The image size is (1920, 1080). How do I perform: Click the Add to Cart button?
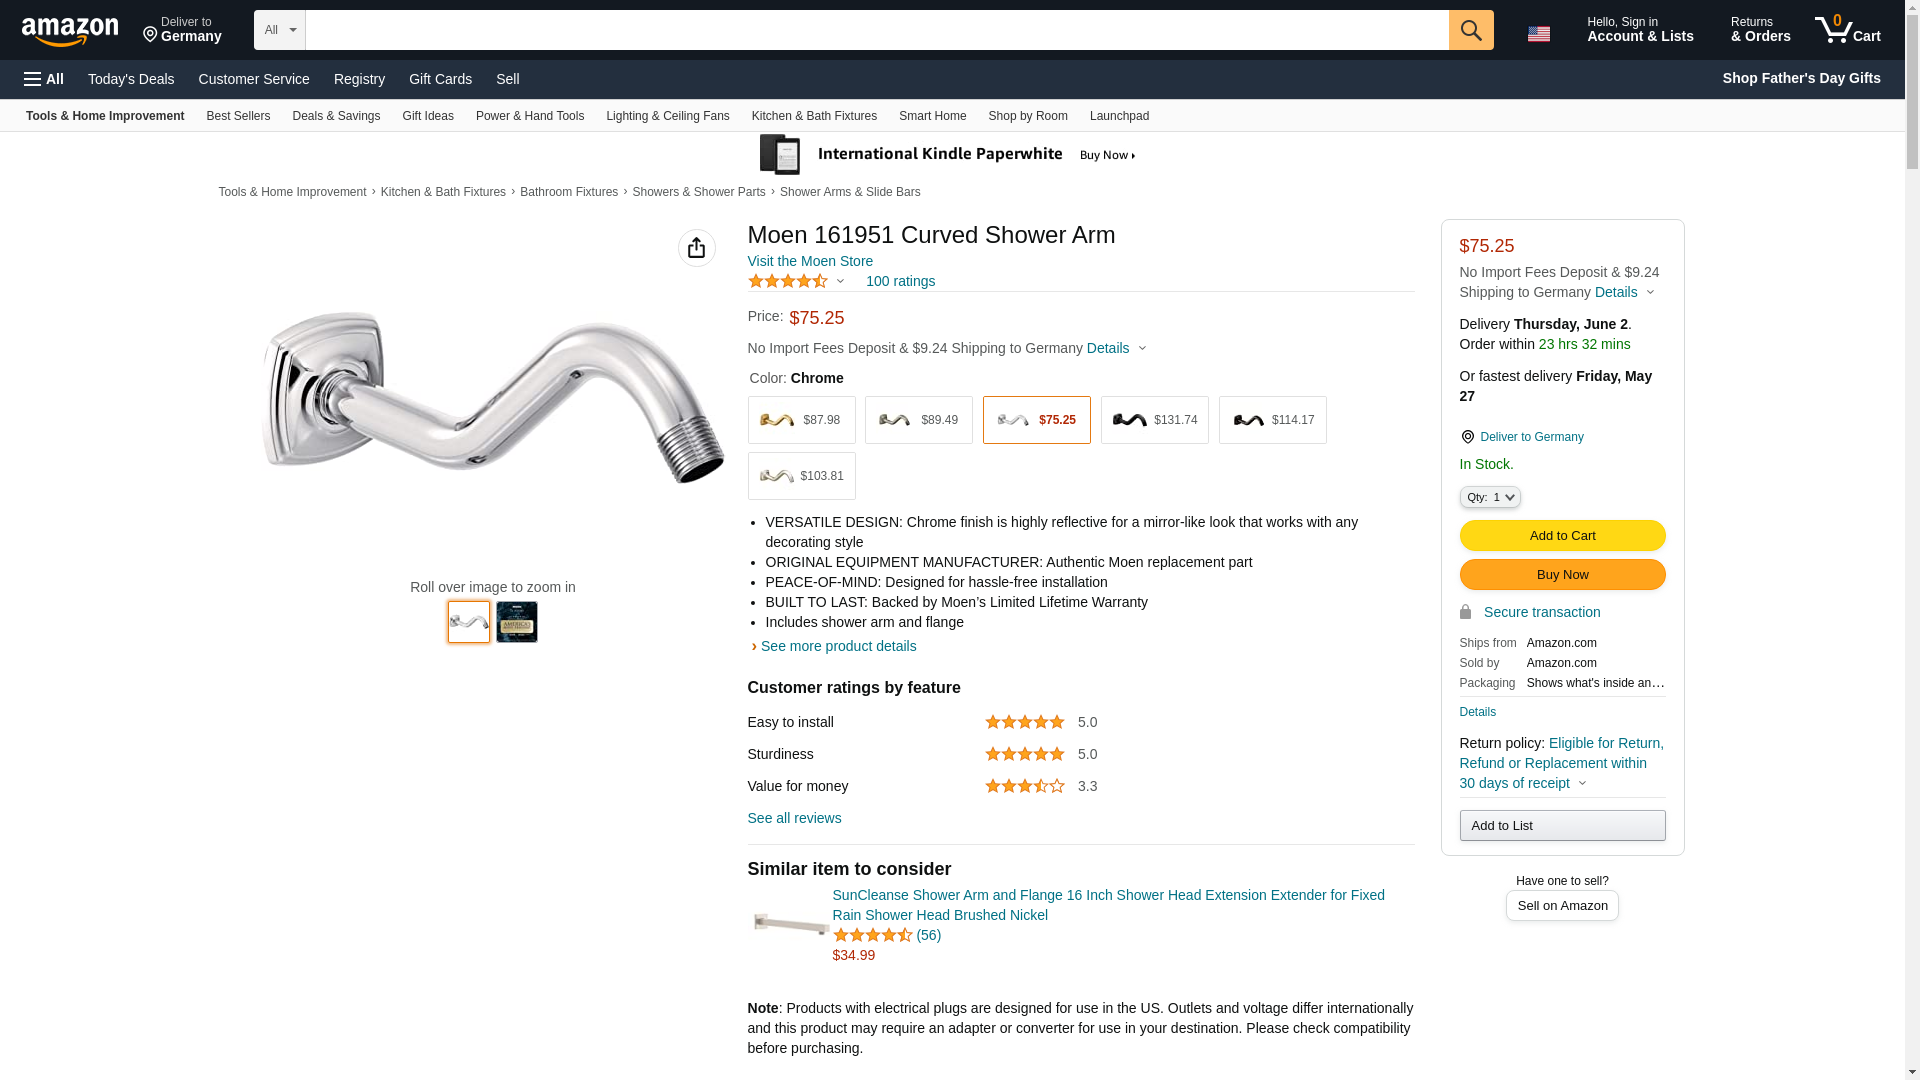(1562, 536)
